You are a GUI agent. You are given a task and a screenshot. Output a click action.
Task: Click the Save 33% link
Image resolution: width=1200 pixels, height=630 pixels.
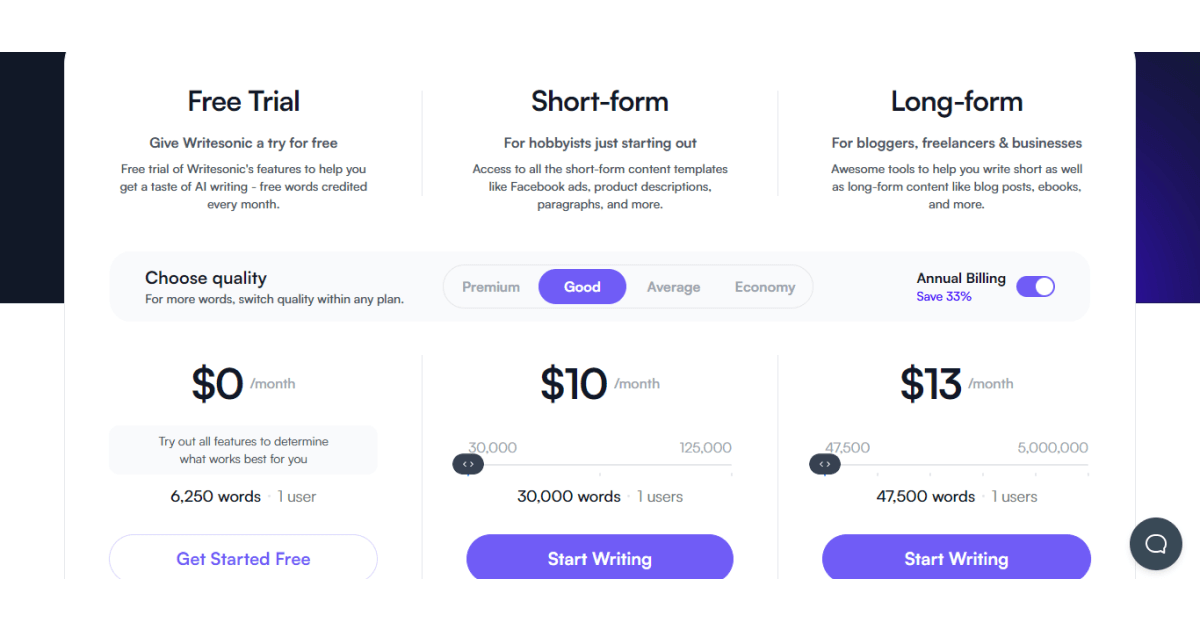[x=943, y=296]
